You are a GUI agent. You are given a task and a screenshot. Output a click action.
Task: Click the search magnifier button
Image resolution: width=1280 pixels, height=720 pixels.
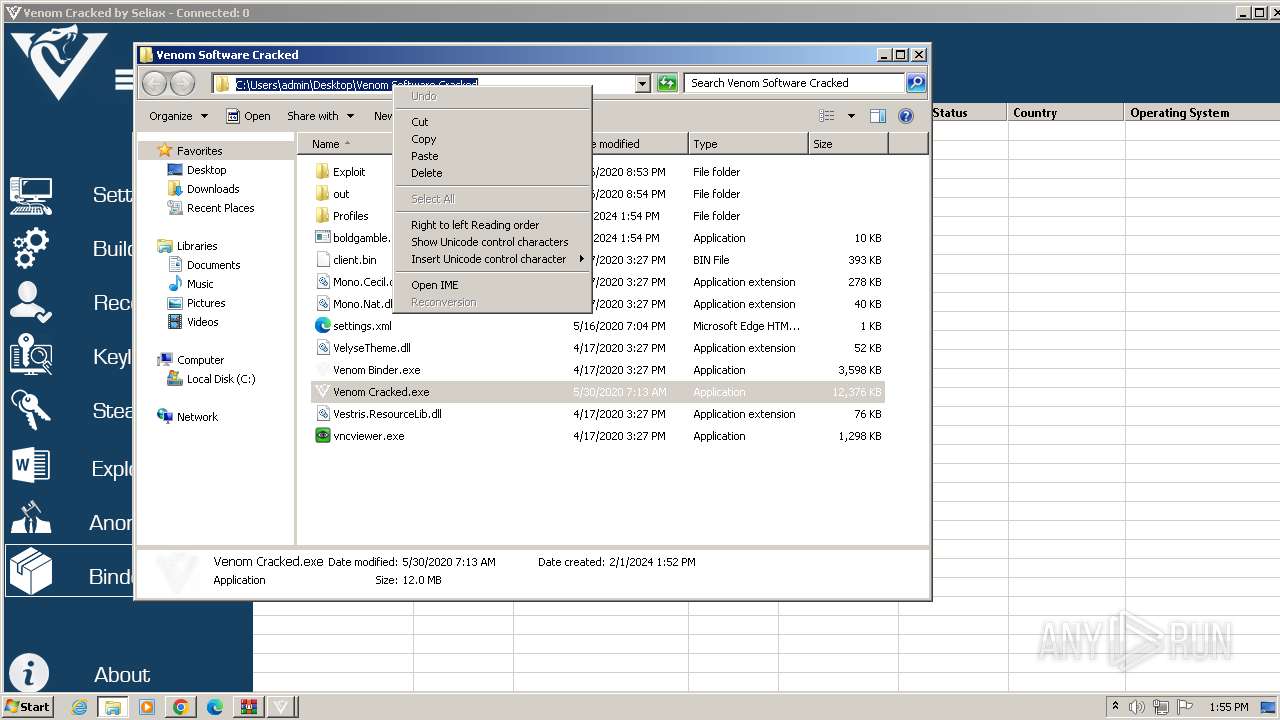click(x=915, y=83)
